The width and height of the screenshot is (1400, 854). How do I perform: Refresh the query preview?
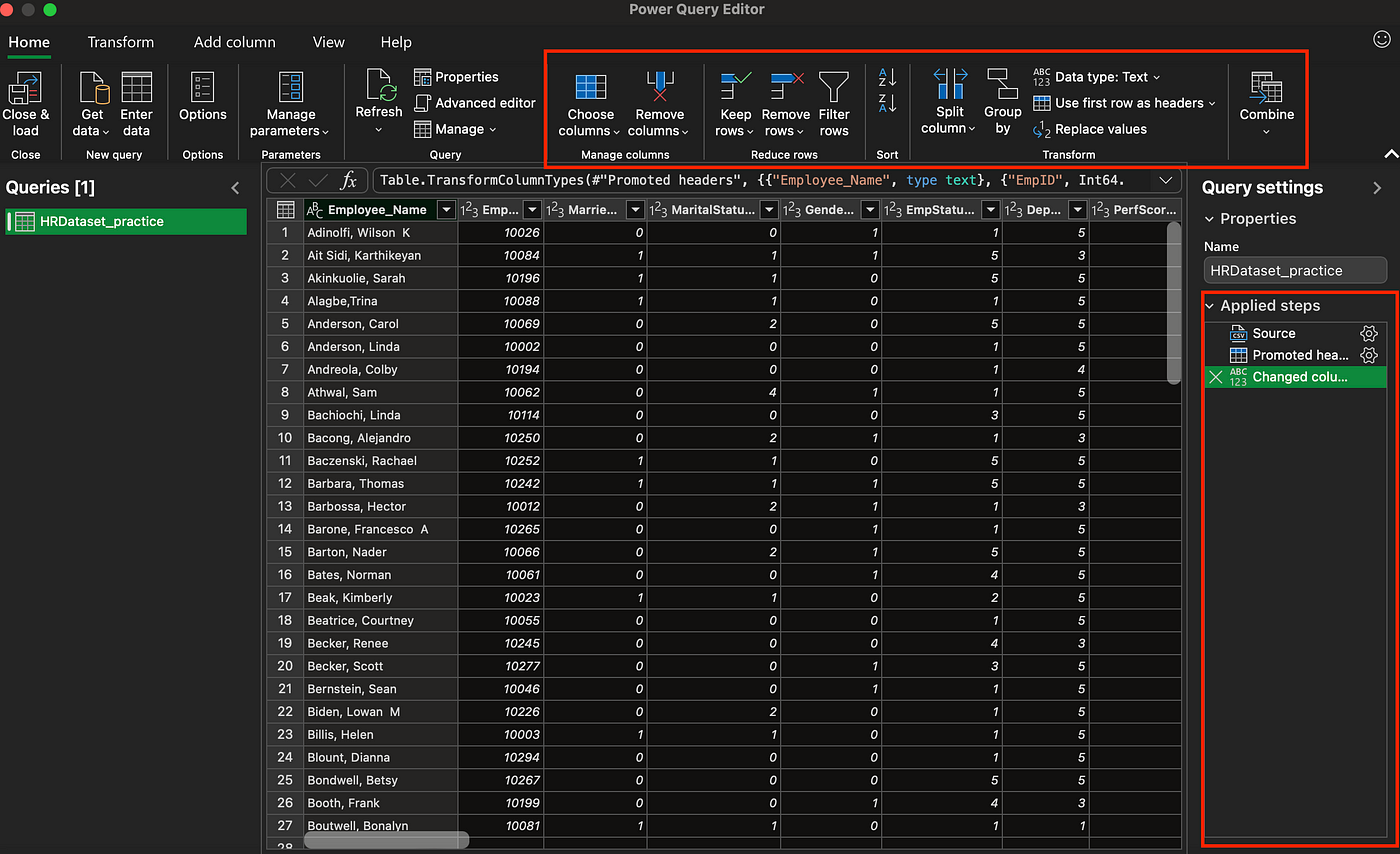[x=378, y=100]
